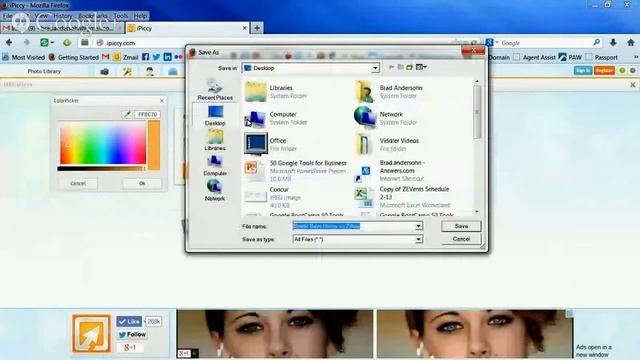The height and width of the screenshot is (360, 640).
Task: Open the History menu
Action: tap(63, 16)
